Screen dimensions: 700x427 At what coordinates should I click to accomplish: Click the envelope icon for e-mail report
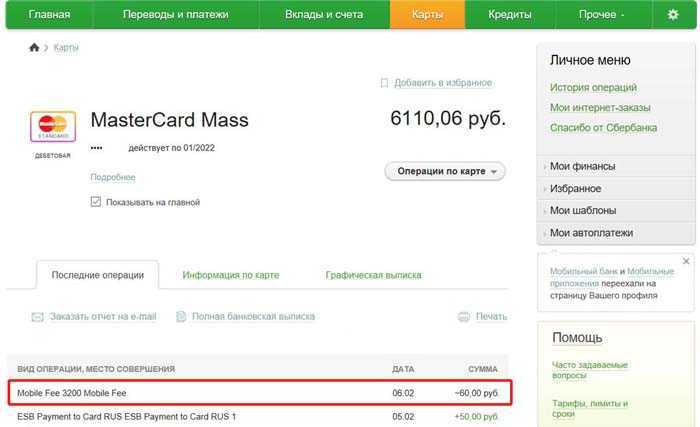(x=38, y=317)
